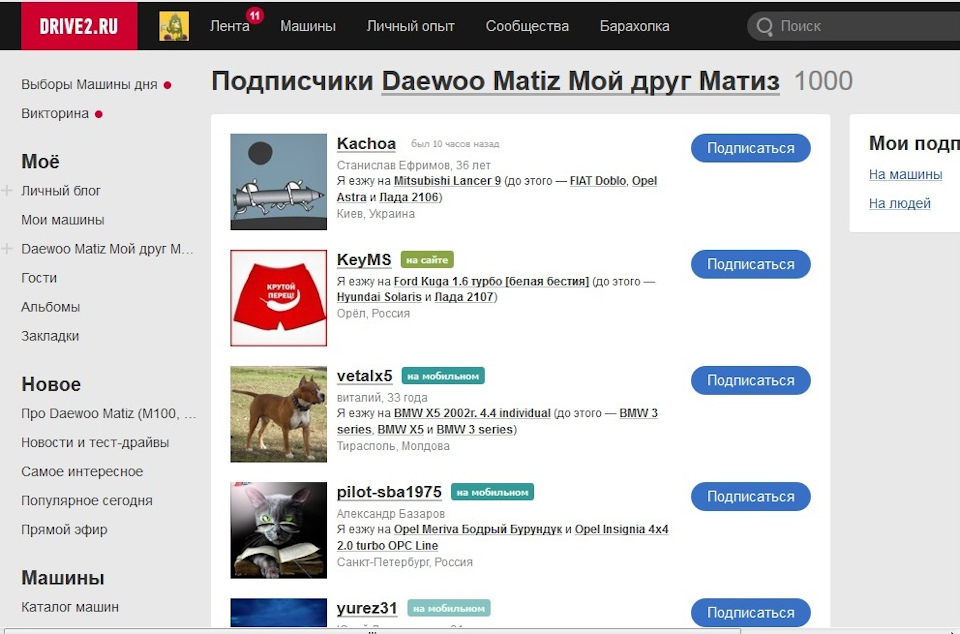The image size is (960, 634).
Task: Open Новости и тест-драйвы
Action: click(95, 442)
